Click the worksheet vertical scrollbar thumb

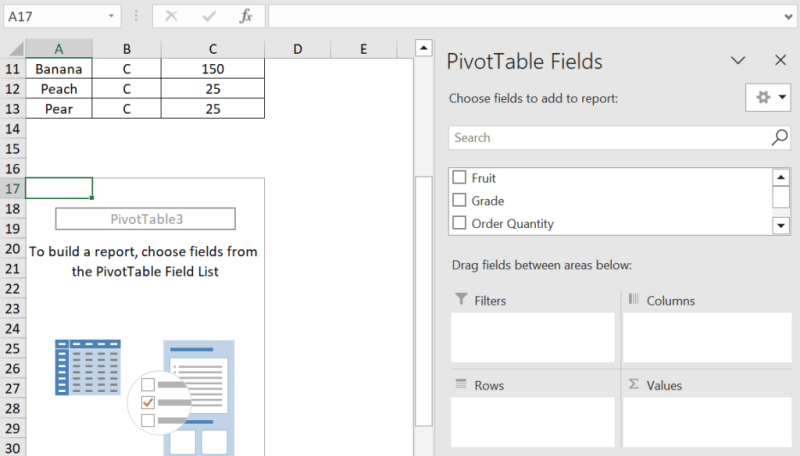423,301
